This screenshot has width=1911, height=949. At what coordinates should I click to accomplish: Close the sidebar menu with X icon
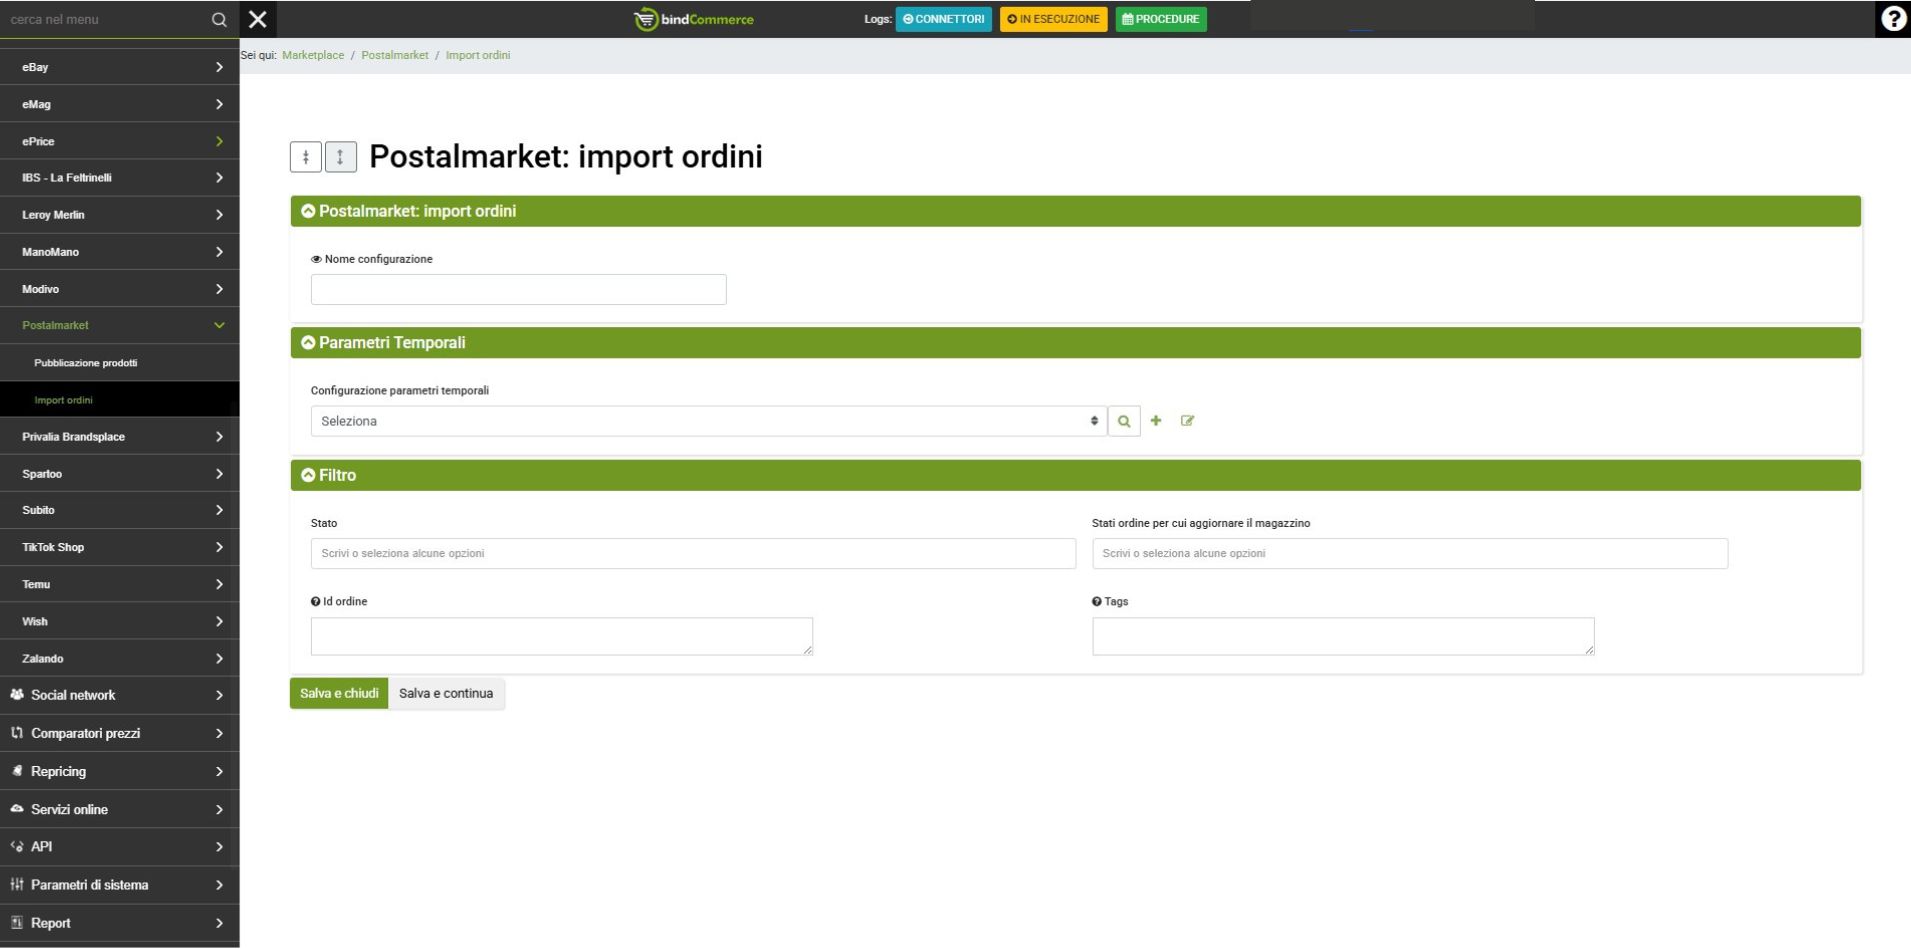(257, 19)
